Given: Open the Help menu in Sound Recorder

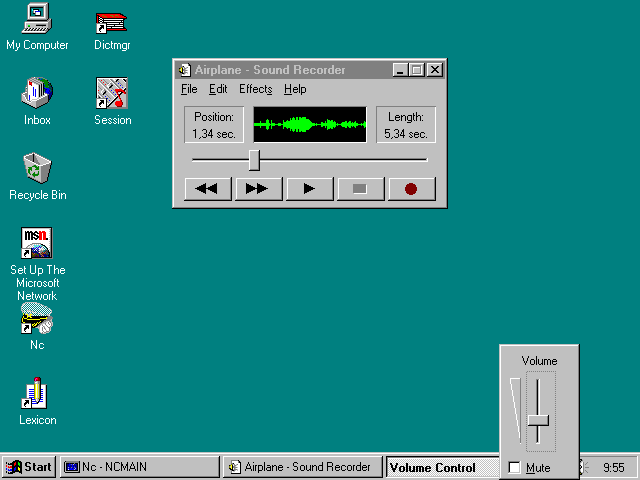Looking at the screenshot, I should (x=295, y=89).
